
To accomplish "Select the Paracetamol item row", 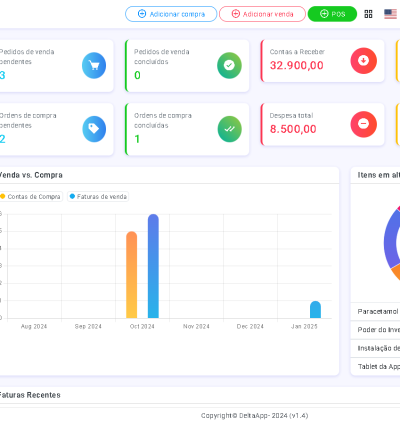I will pyautogui.click(x=376, y=312).
